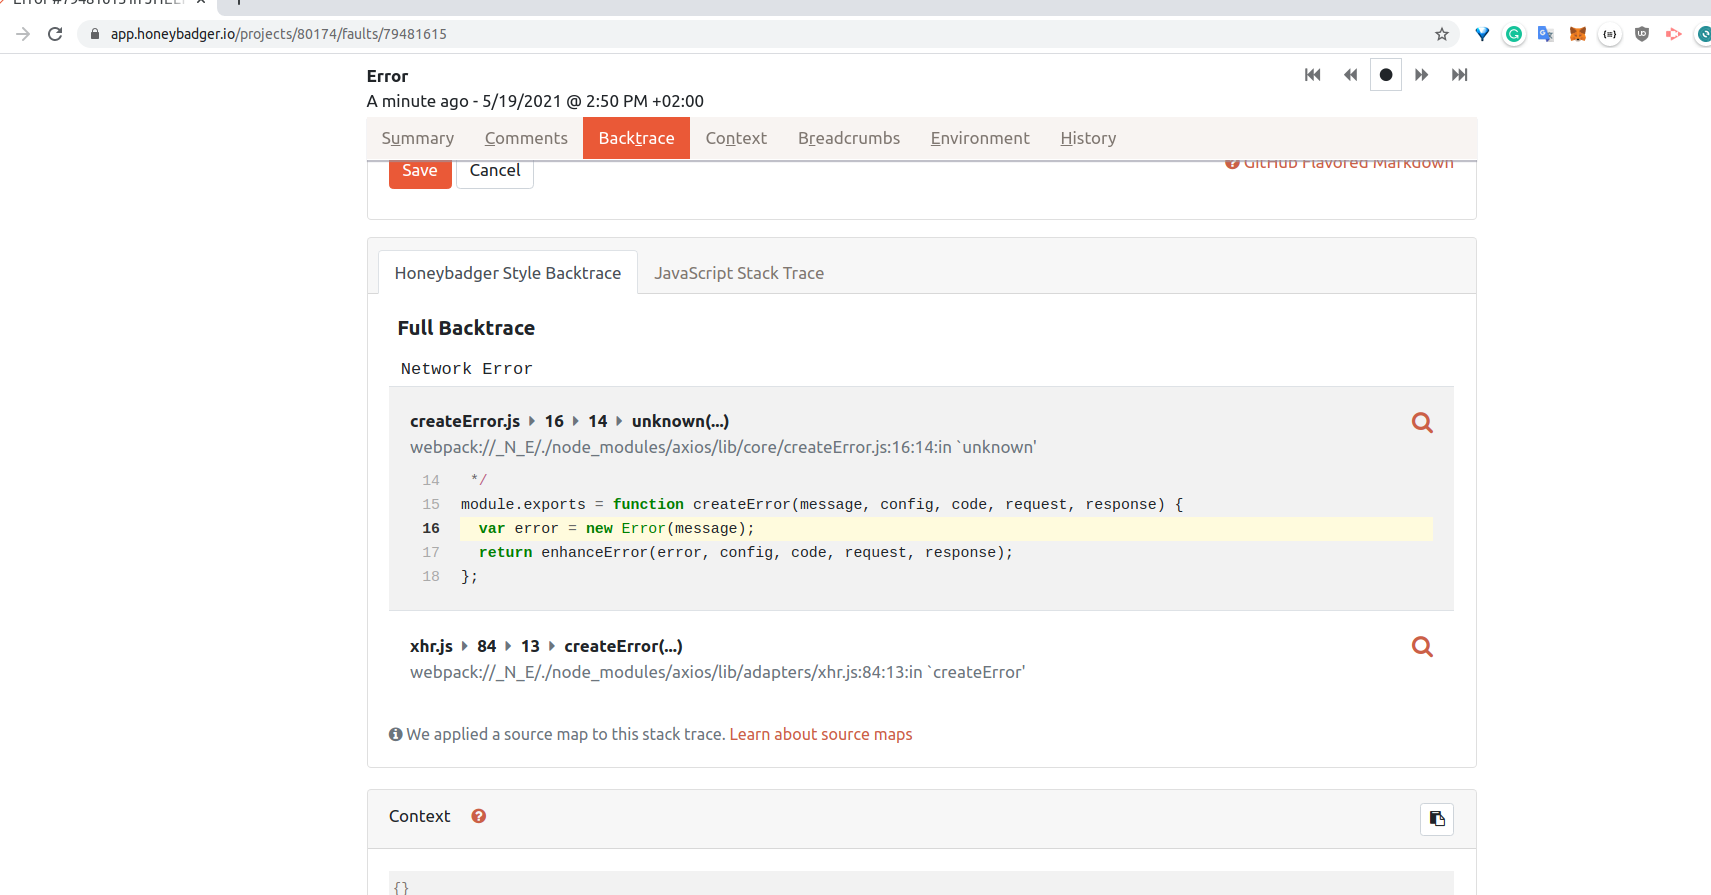Image resolution: width=1711 pixels, height=895 pixels.
Task: Collapse the createError.js frame header
Action: click(x=569, y=421)
